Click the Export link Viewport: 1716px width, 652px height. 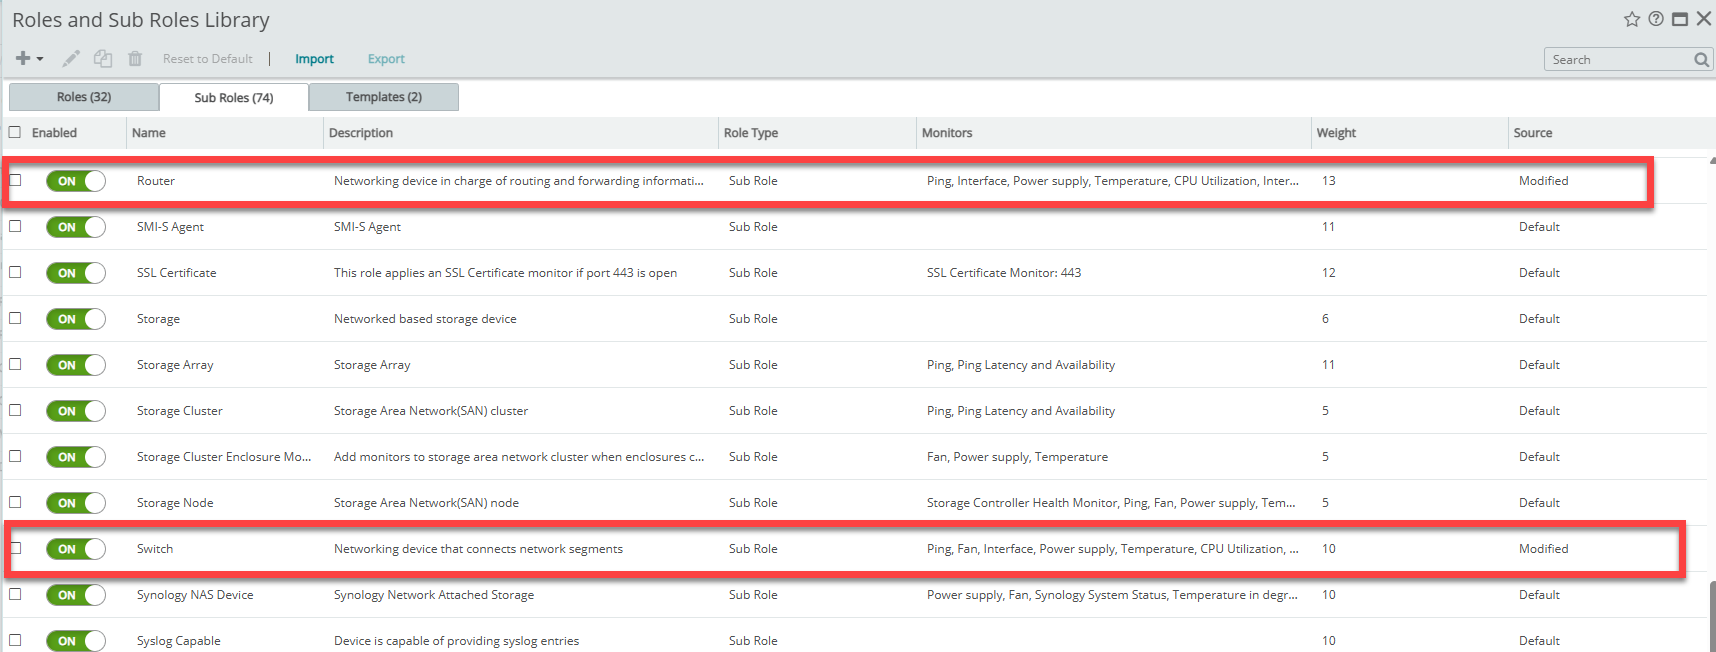pyautogui.click(x=386, y=59)
